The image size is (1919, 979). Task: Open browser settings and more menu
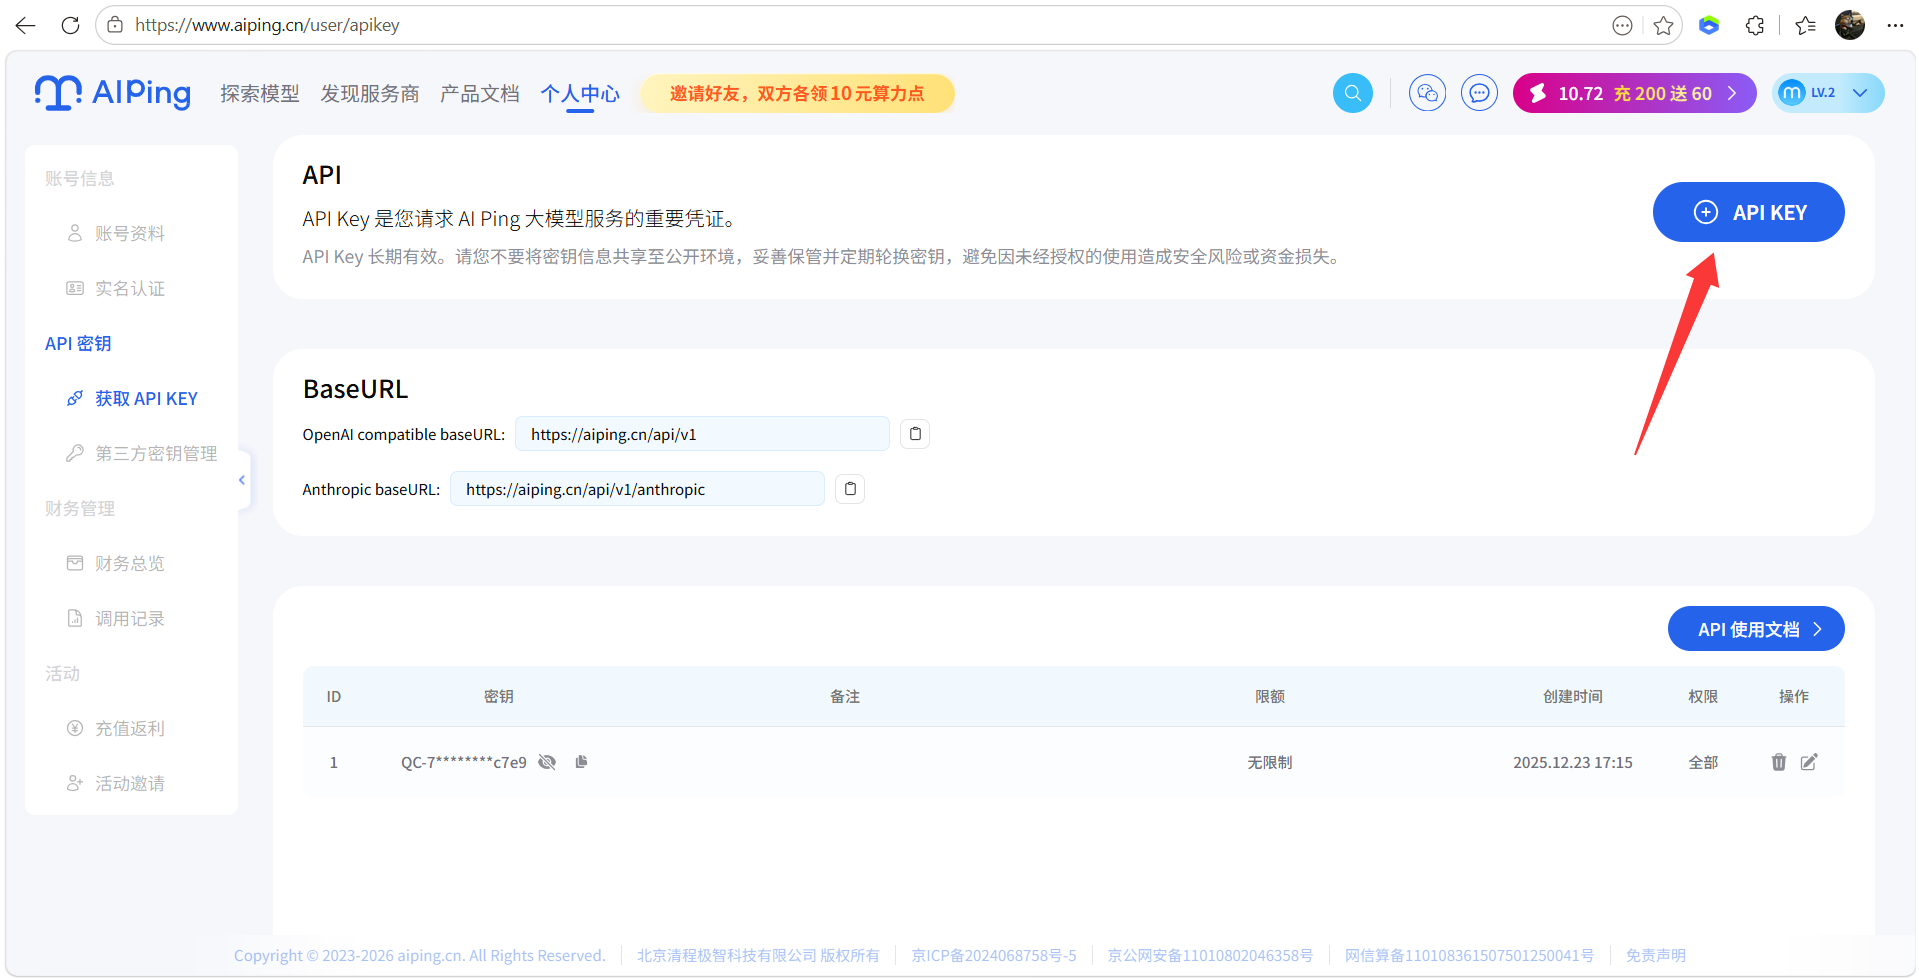tap(1895, 25)
